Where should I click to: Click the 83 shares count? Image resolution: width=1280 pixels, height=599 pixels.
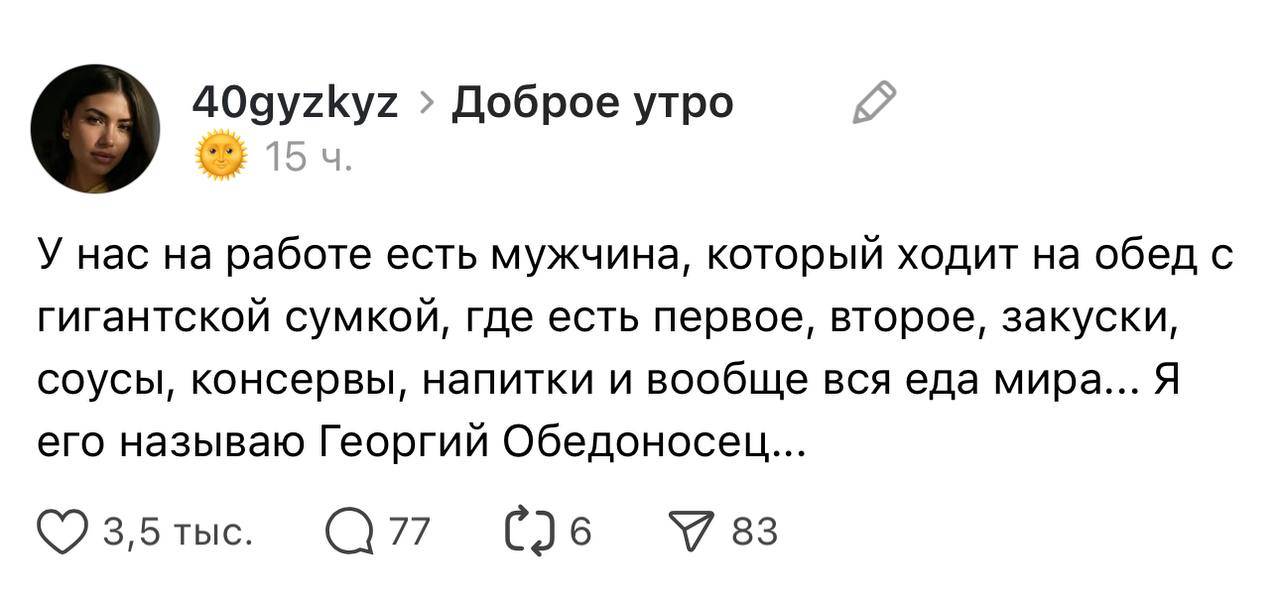pyautogui.click(x=754, y=532)
